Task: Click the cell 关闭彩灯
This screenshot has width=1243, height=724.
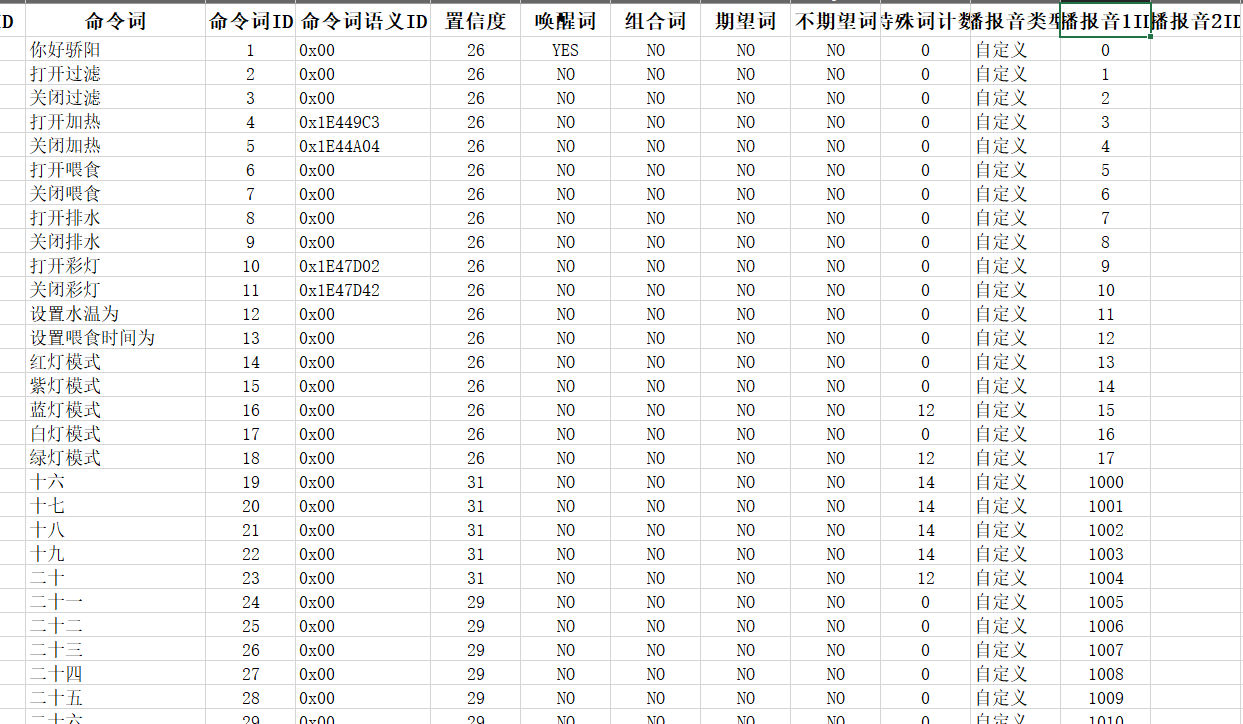Action: (x=116, y=290)
